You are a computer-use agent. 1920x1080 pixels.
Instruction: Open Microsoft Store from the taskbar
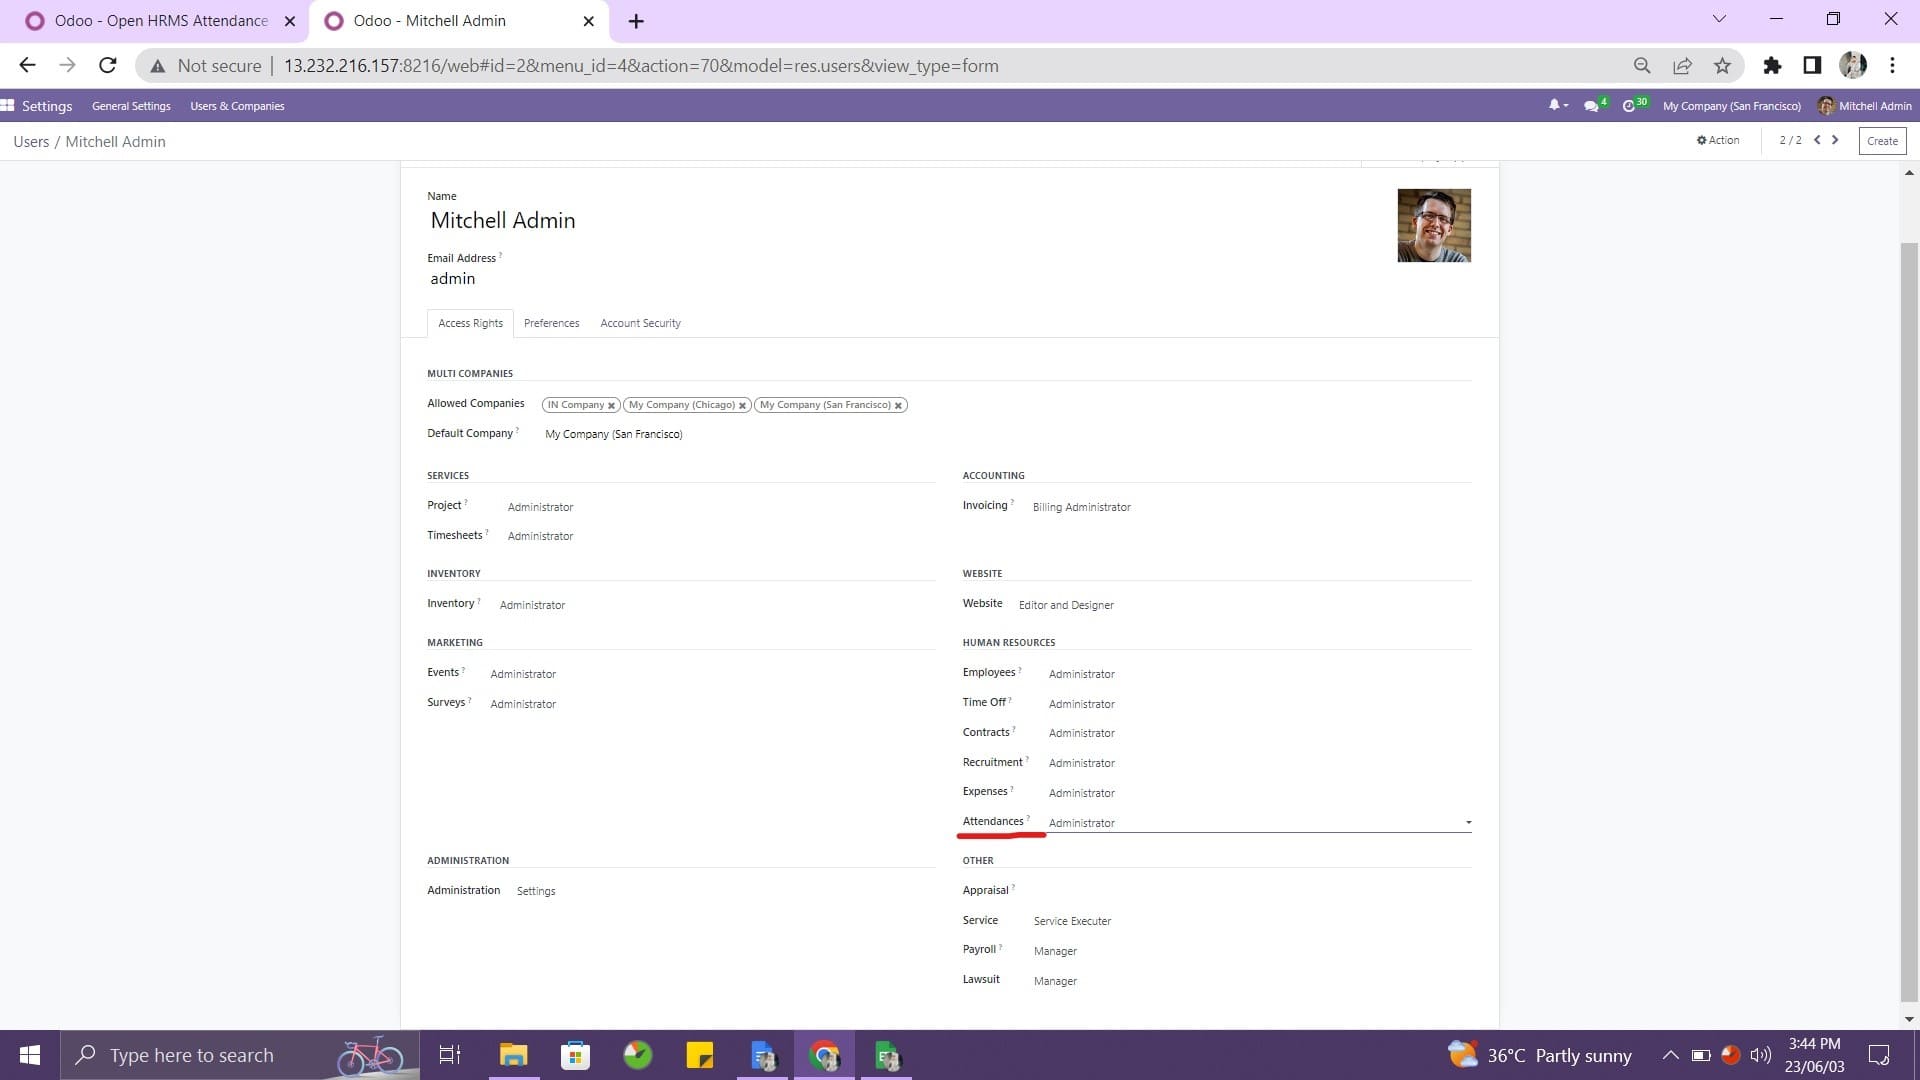pyautogui.click(x=575, y=1055)
